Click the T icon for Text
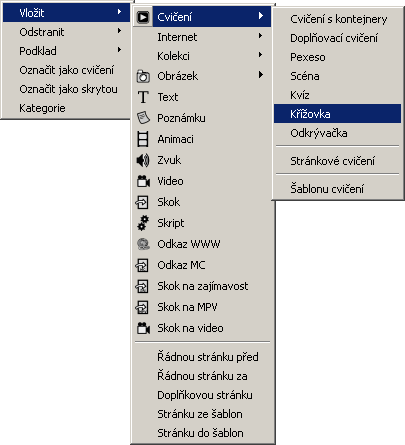 pyautogui.click(x=143, y=97)
